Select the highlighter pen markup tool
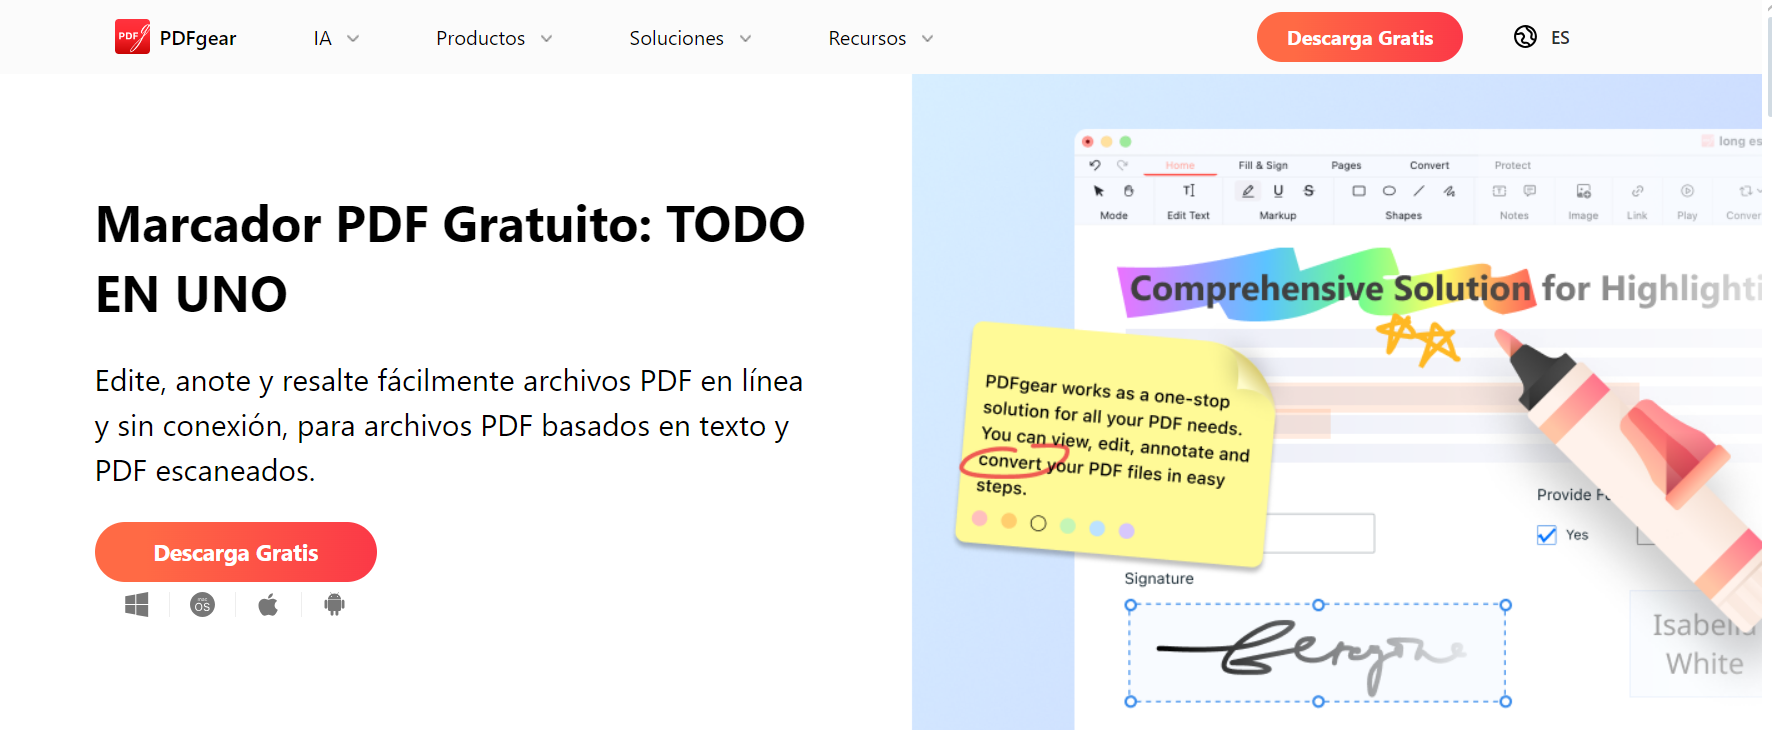The height and width of the screenshot is (732, 1772). (x=1248, y=191)
